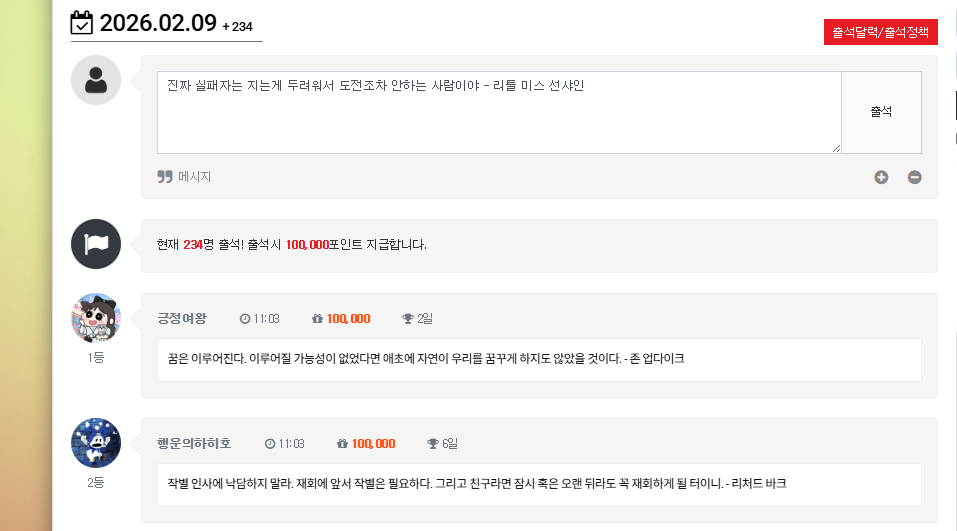Click the 2026.02.09 date heading
The width and height of the screenshot is (957, 531).
click(x=158, y=23)
